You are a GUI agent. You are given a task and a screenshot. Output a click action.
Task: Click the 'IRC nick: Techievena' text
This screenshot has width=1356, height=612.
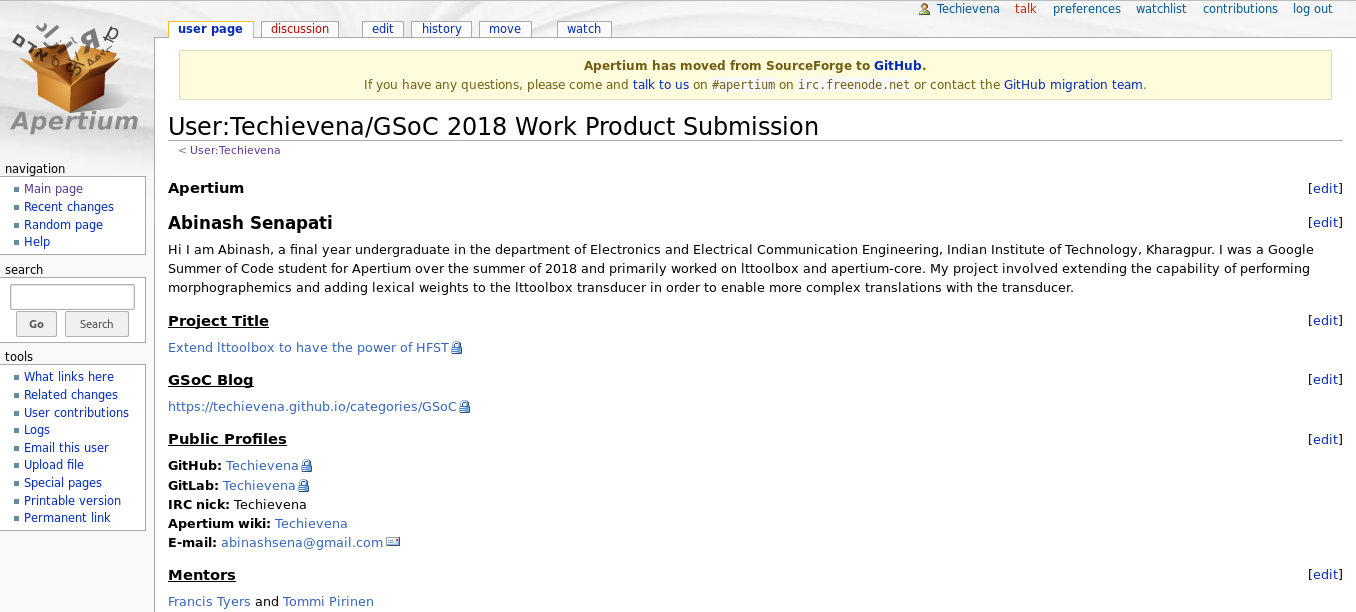click(x=237, y=505)
